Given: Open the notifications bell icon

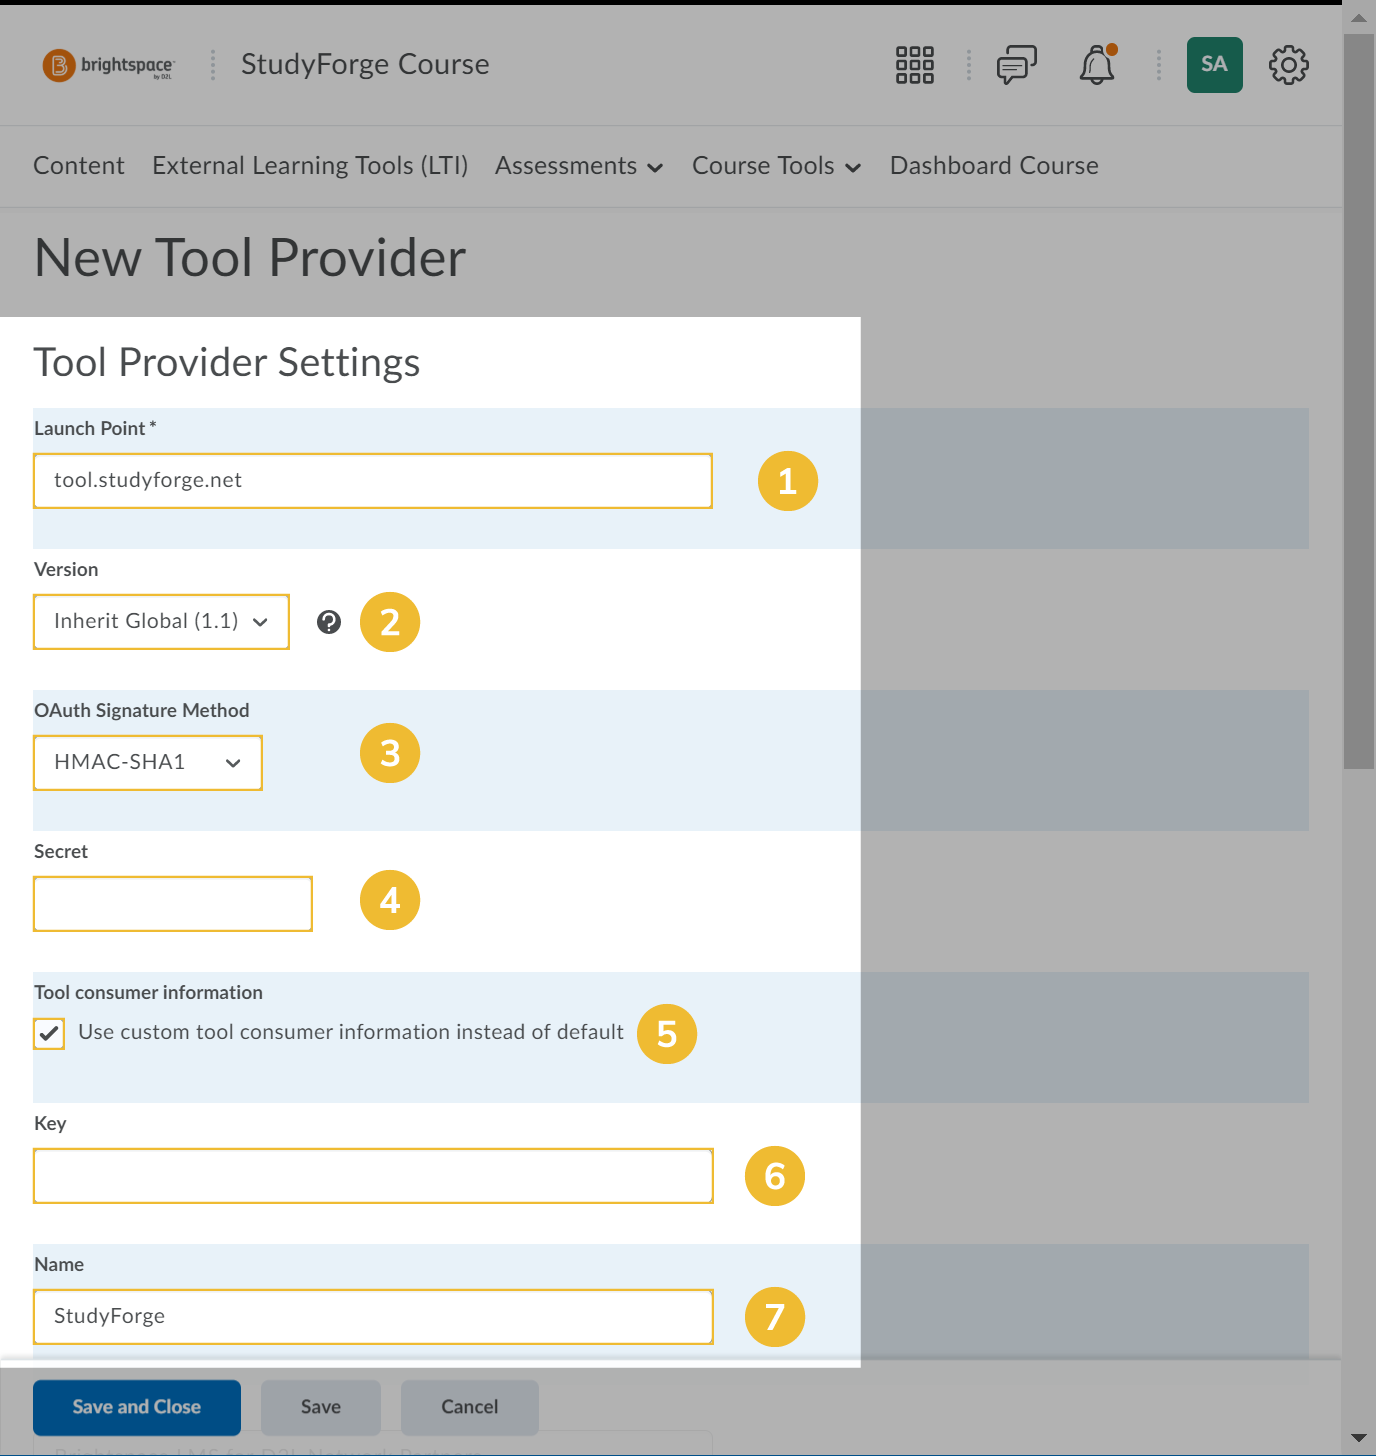Looking at the screenshot, I should [1097, 65].
